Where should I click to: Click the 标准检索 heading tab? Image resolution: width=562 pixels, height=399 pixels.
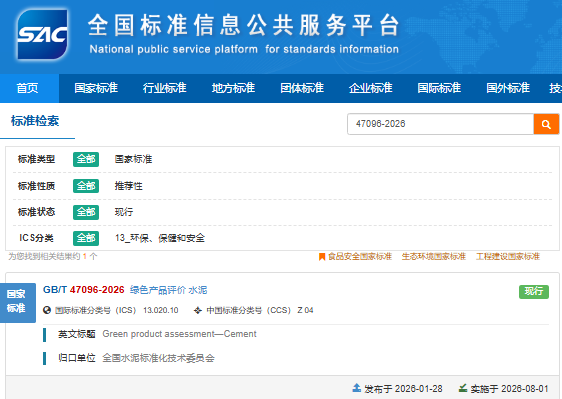[x=35, y=121]
